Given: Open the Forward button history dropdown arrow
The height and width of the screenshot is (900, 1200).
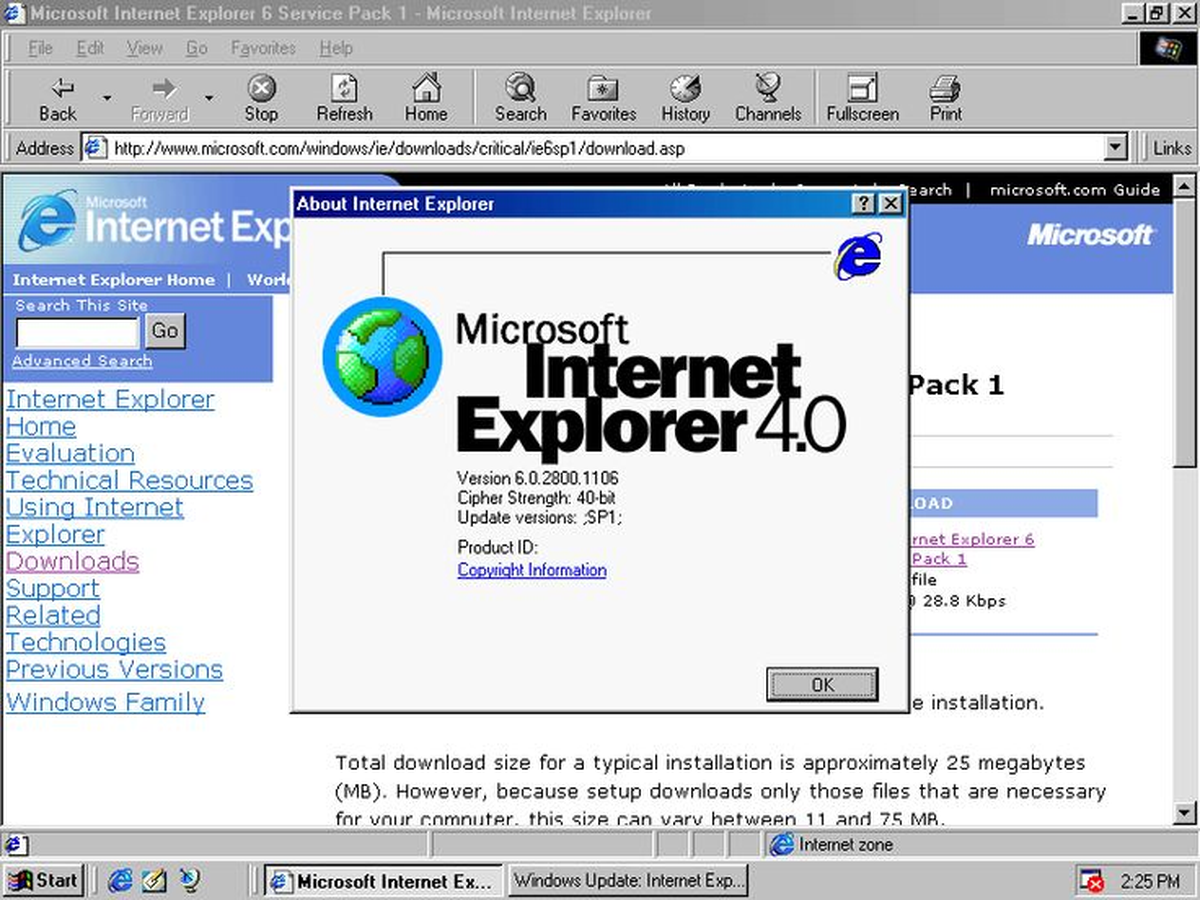Looking at the screenshot, I should [209, 98].
